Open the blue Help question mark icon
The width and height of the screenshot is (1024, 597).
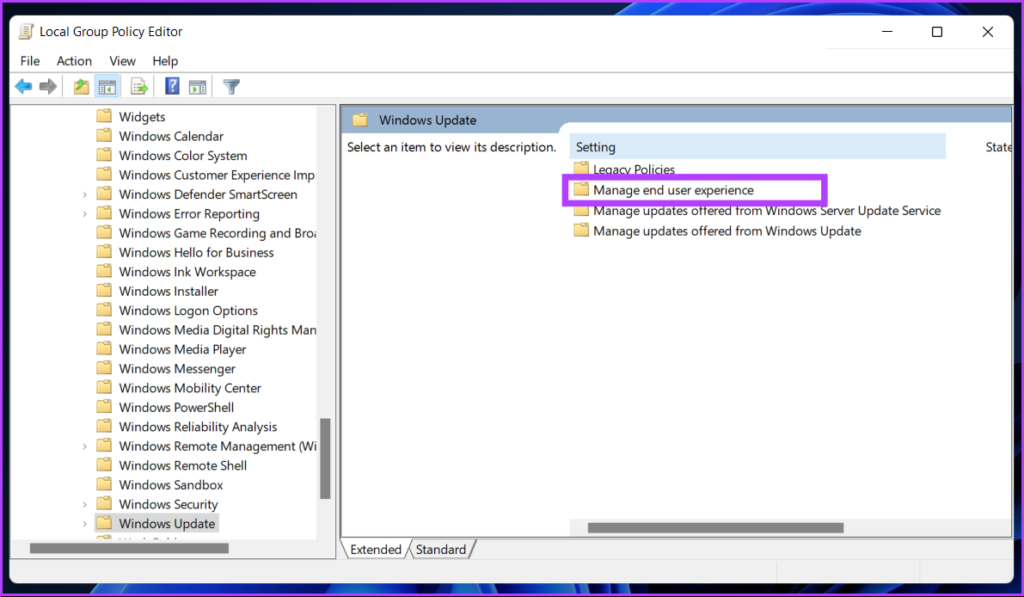point(173,87)
